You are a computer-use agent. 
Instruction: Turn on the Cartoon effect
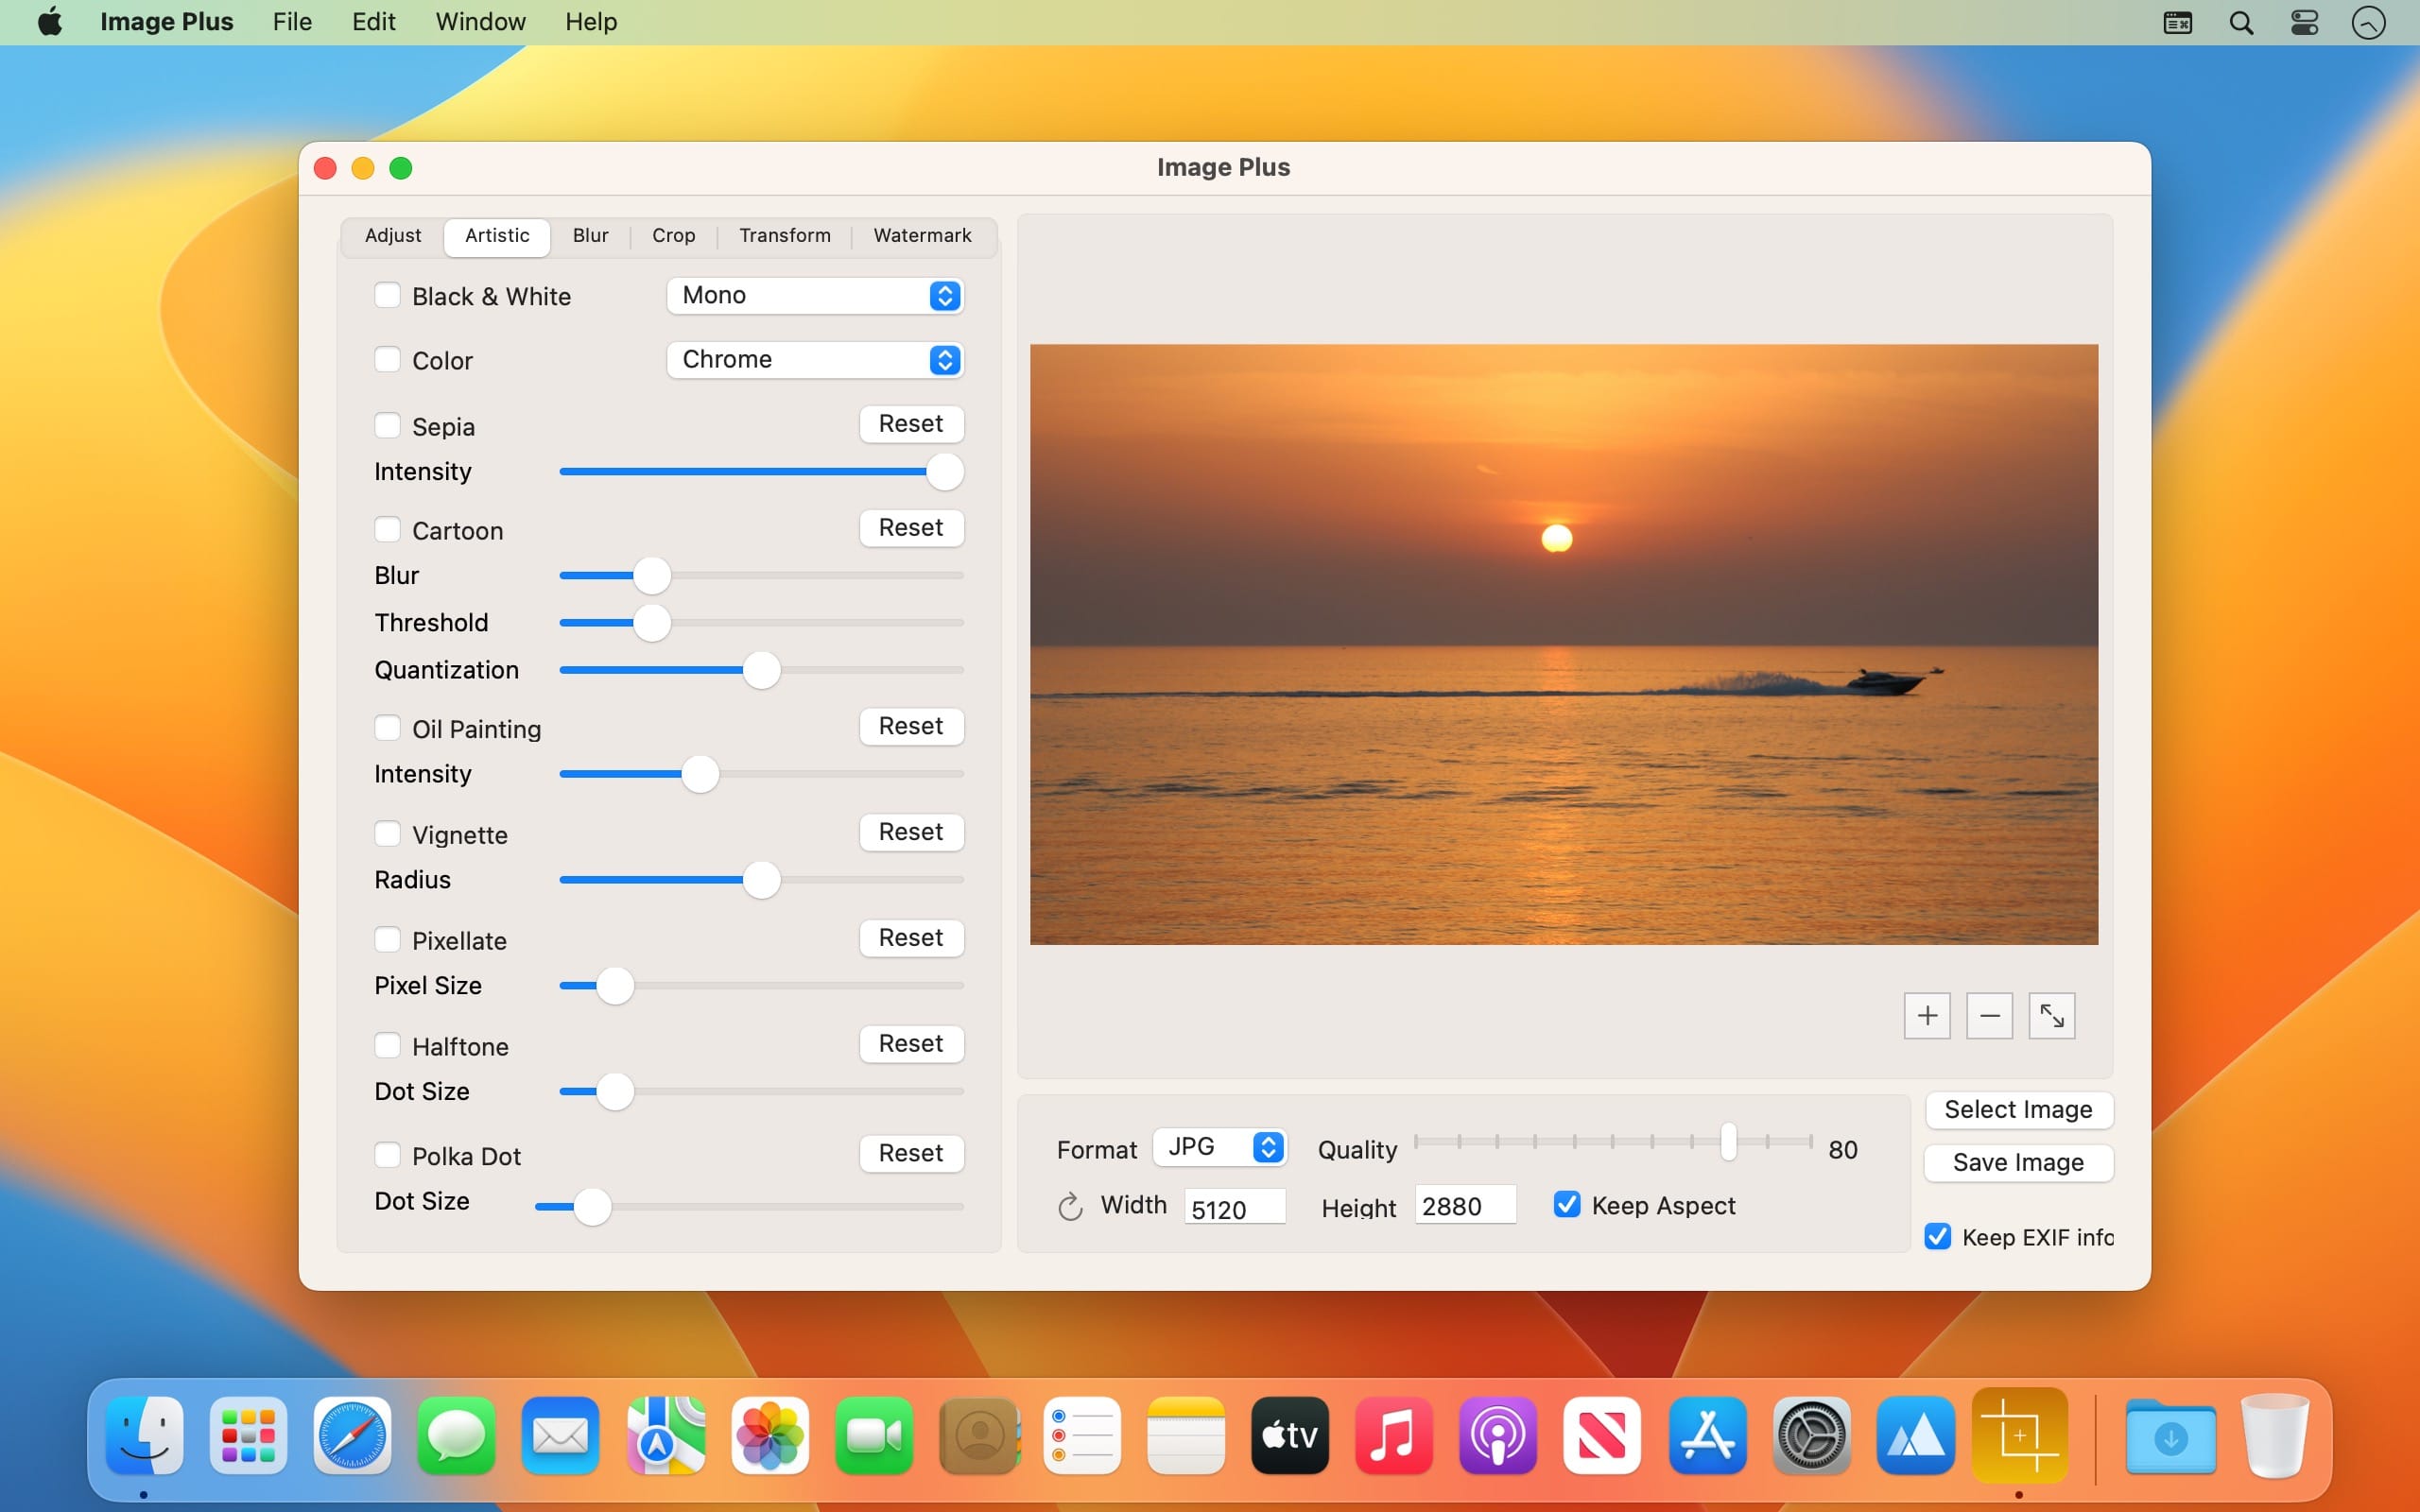coord(387,529)
